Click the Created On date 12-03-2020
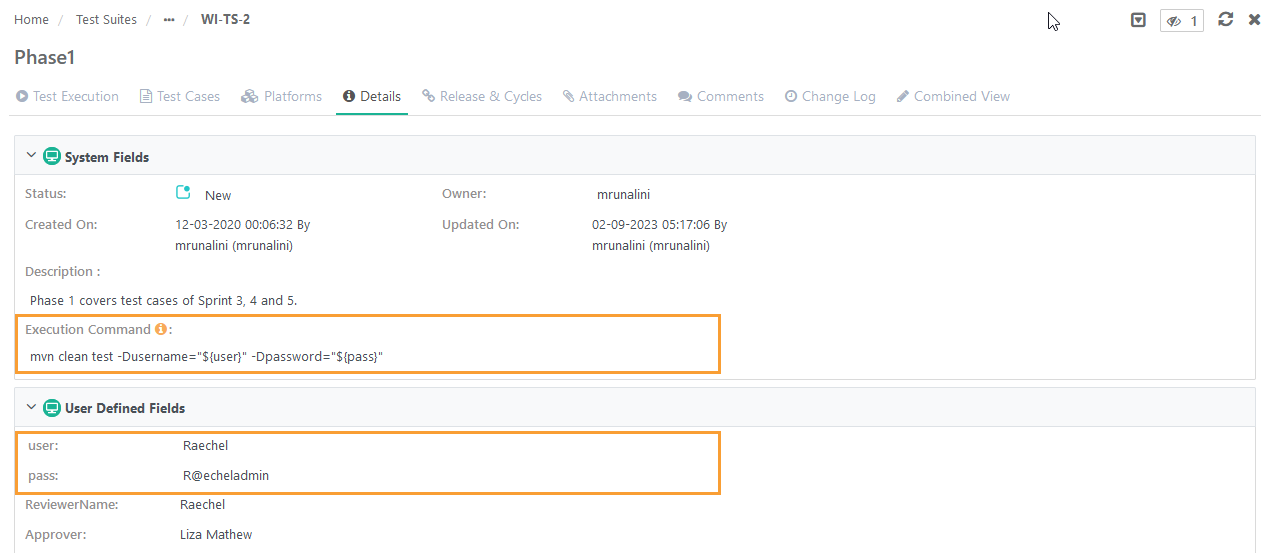1265x553 pixels. click(x=243, y=225)
